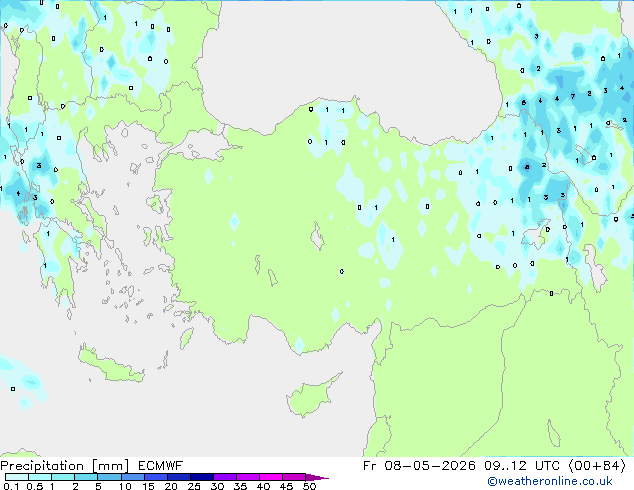The height and width of the screenshot is (490, 634).
Task: Pick the 35–40 mm violet legend swatch
Action: tap(247, 477)
